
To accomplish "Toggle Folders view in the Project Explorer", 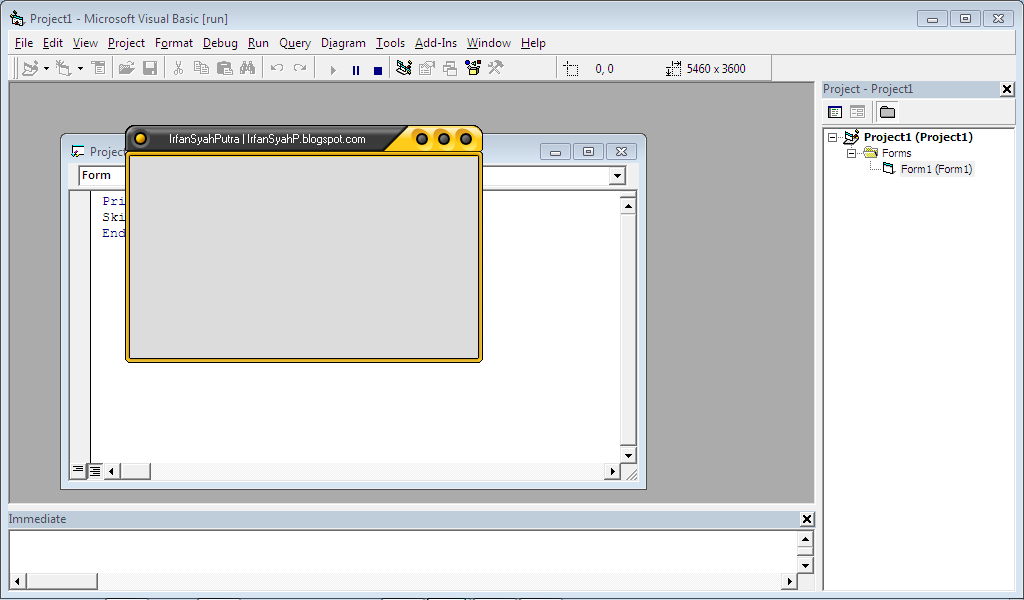I will (x=887, y=112).
